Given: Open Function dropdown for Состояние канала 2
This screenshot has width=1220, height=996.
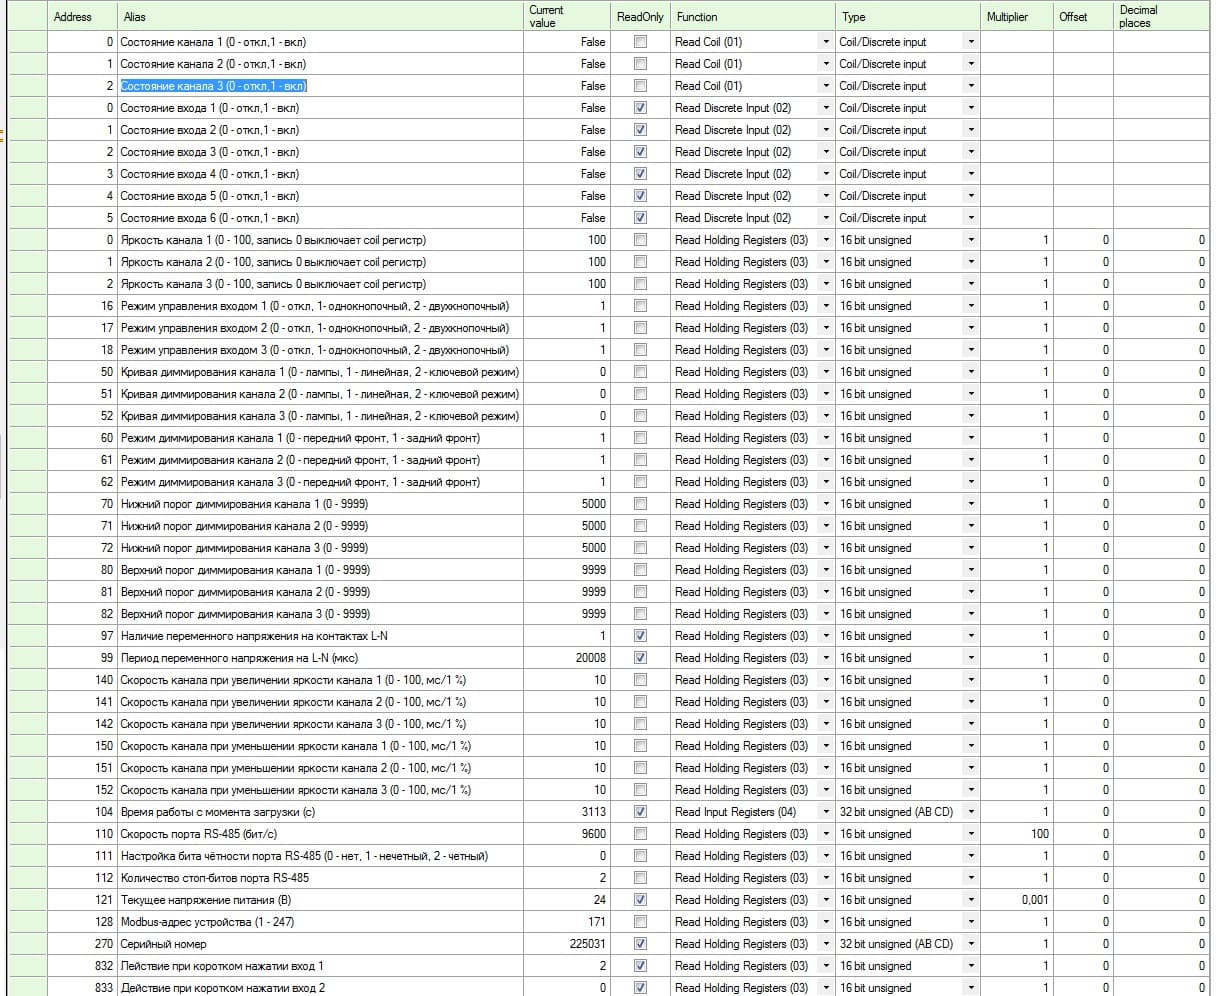Looking at the screenshot, I should 826,64.
